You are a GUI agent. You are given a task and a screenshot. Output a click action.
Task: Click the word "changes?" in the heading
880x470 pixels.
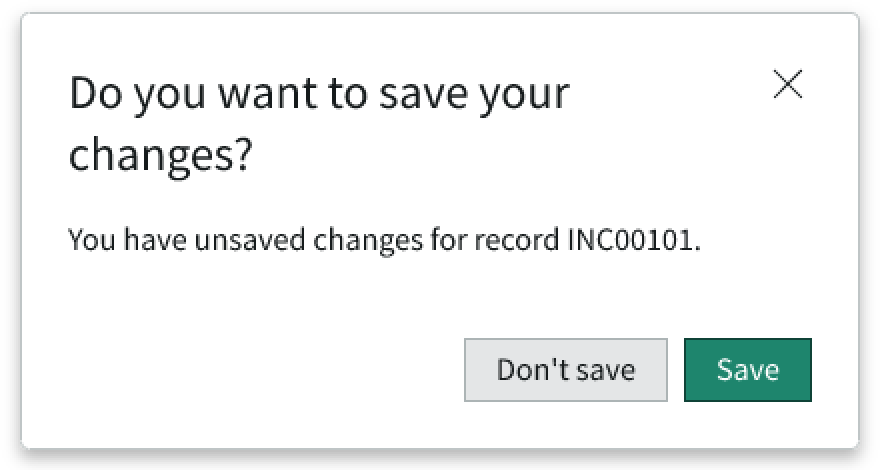point(160,157)
